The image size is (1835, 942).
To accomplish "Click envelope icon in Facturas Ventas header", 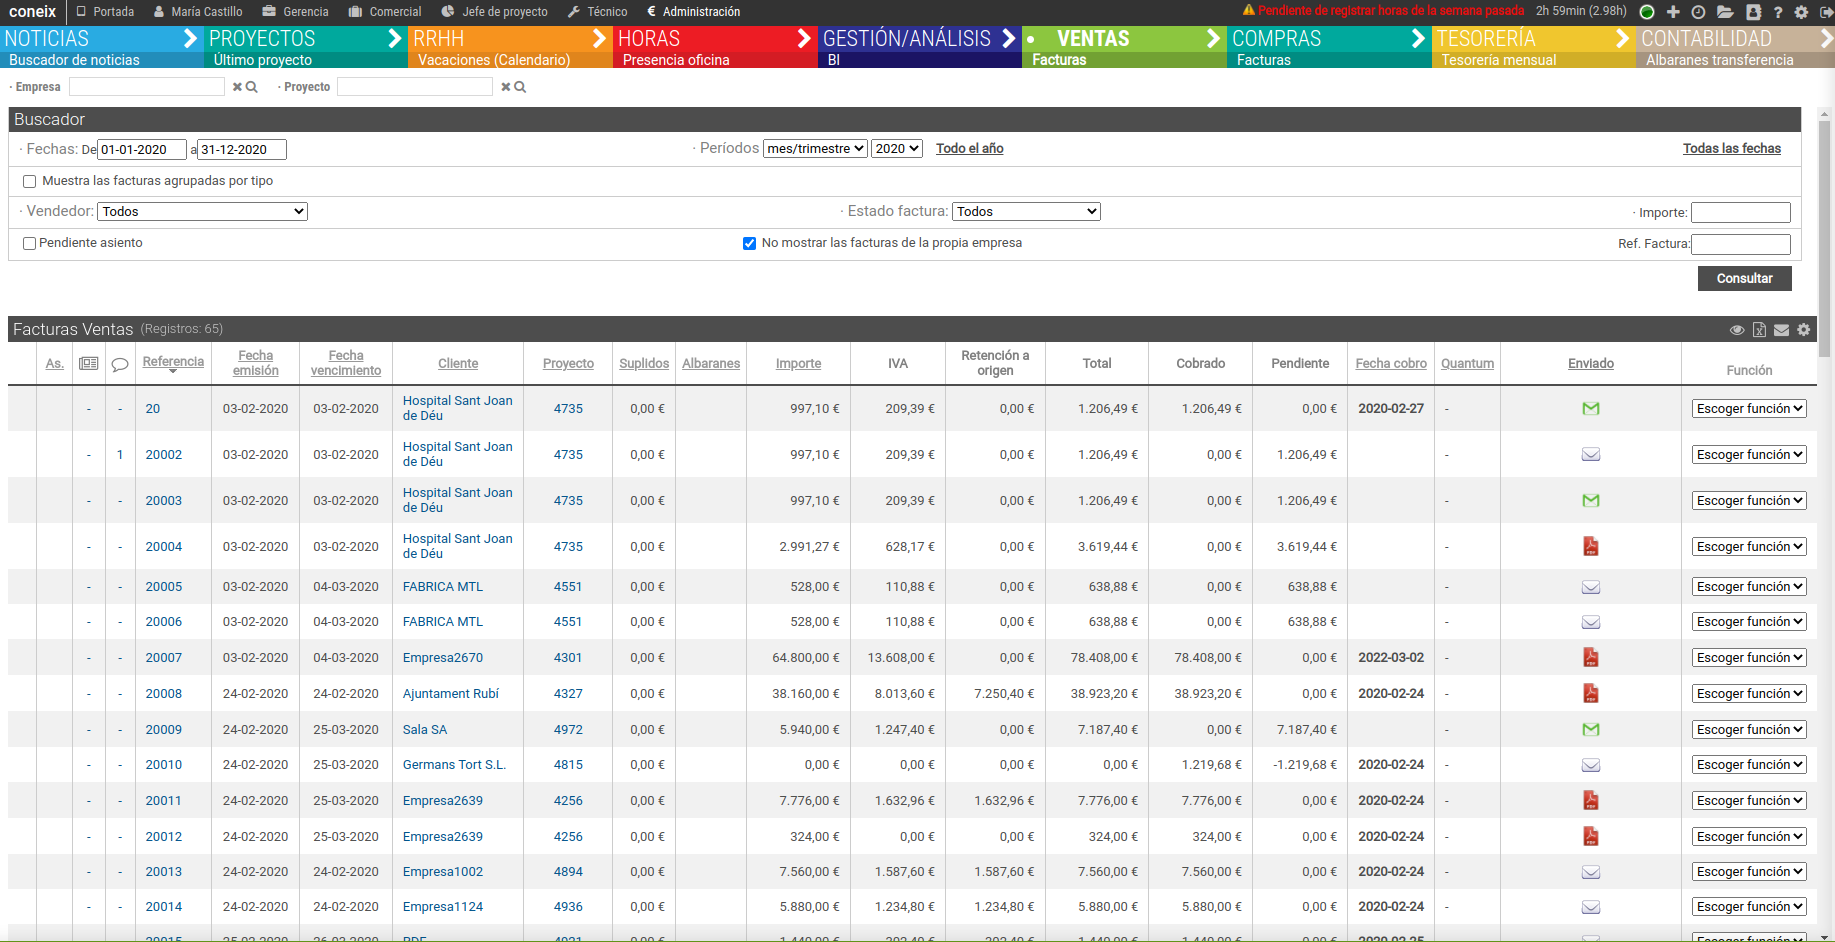I will coord(1781,330).
